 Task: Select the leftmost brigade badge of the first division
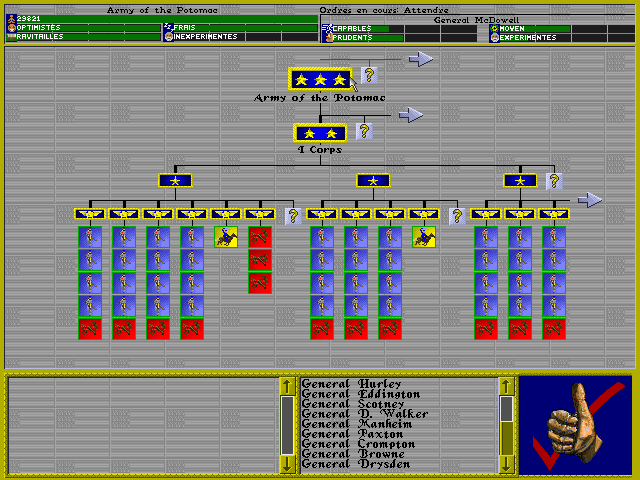click(90, 214)
